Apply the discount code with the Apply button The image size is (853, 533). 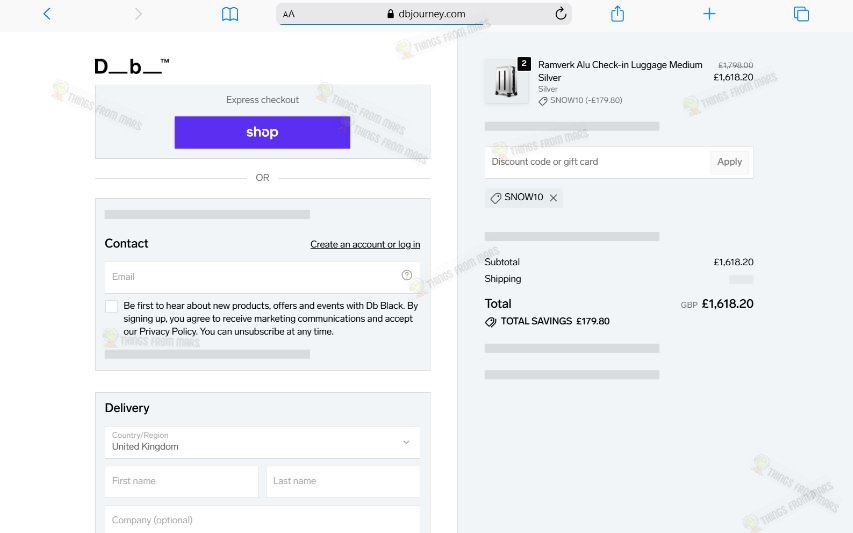click(x=730, y=162)
